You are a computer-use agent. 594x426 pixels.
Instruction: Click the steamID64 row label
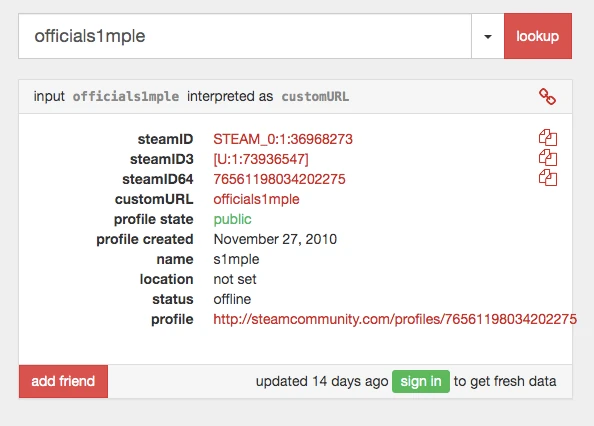pos(158,179)
